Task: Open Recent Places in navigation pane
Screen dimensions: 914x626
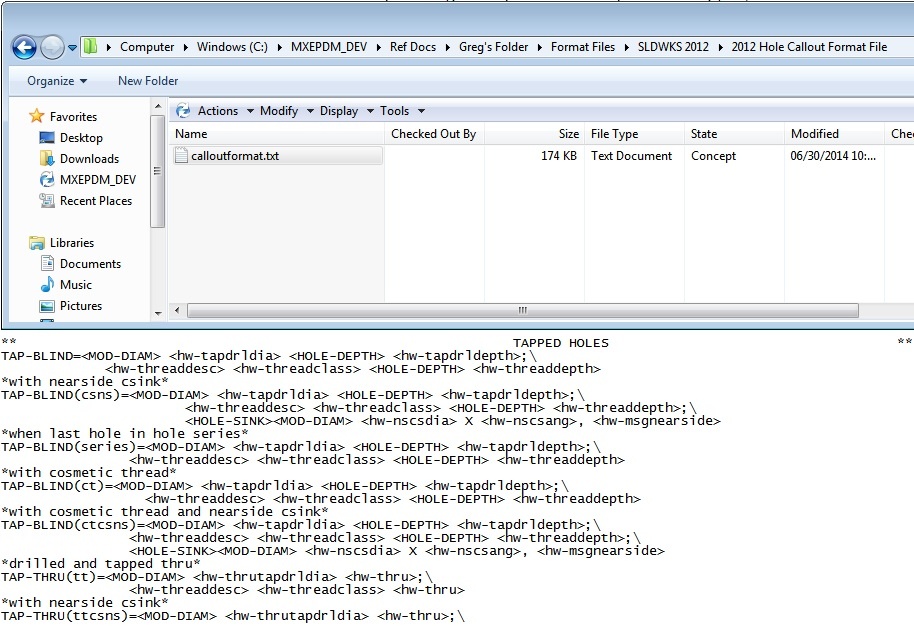Action: tap(96, 201)
